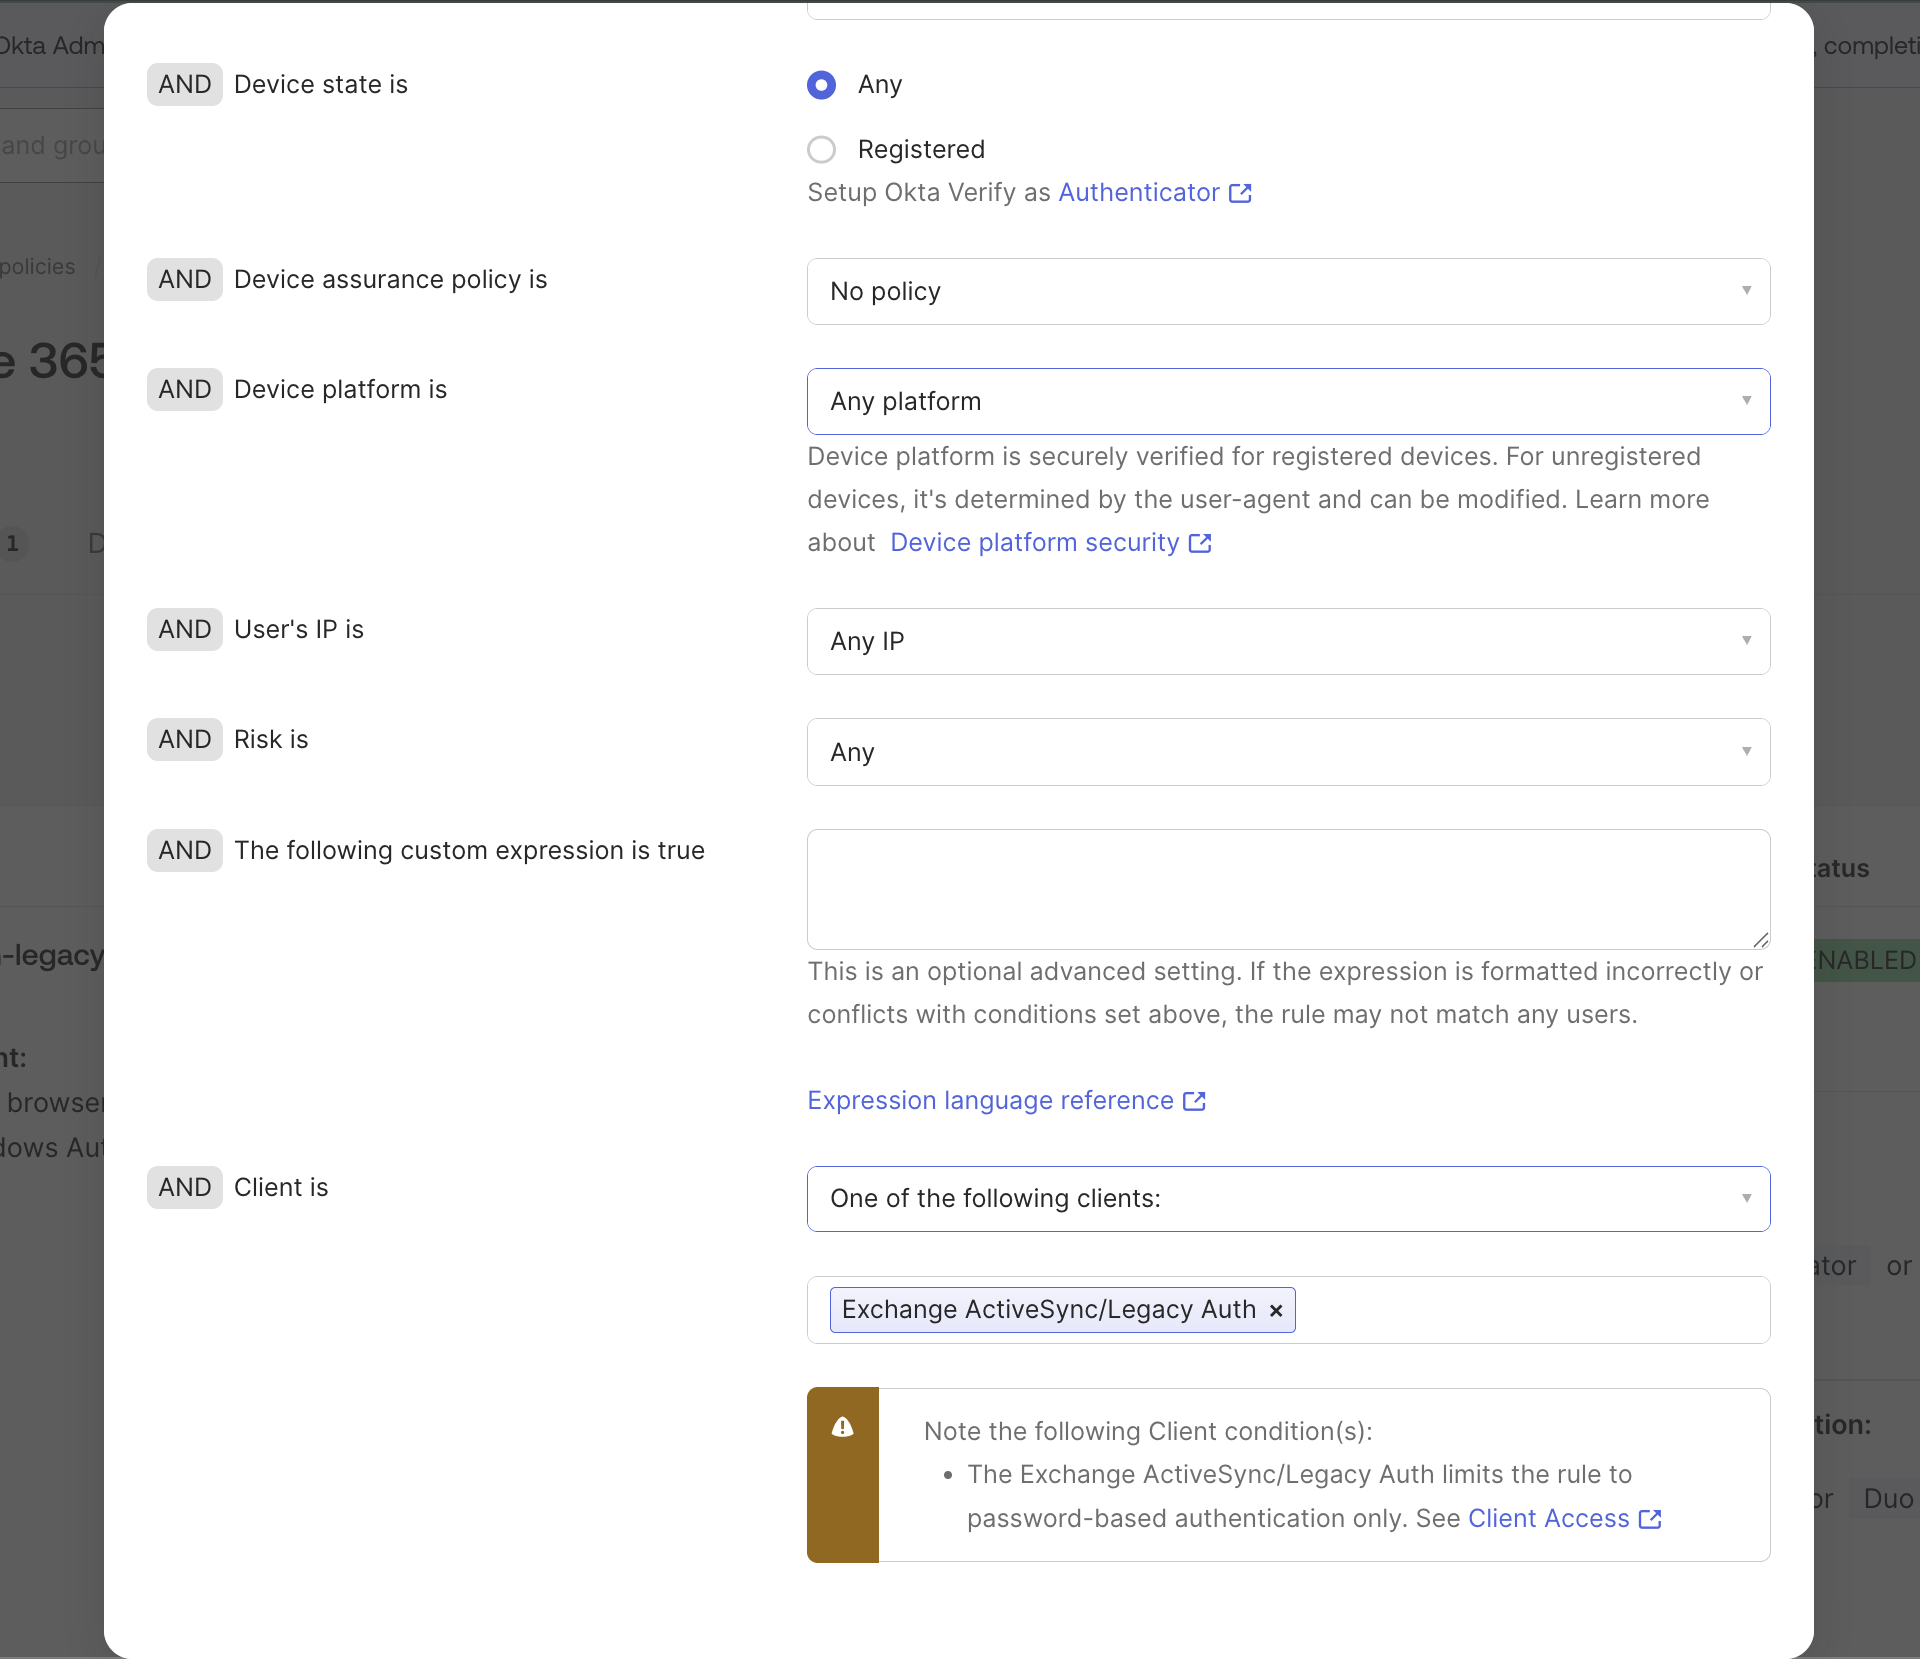This screenshot has height=1659, width=1920.
Task: Click the AND badge beside Client is
Action: (185, 1187)
